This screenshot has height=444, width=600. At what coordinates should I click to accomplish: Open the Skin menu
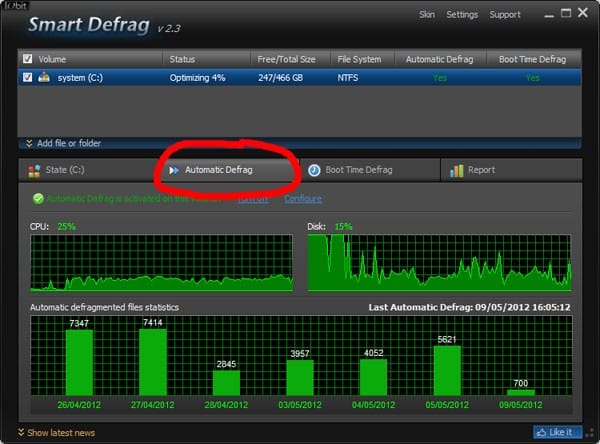click(x=427, y=15)
